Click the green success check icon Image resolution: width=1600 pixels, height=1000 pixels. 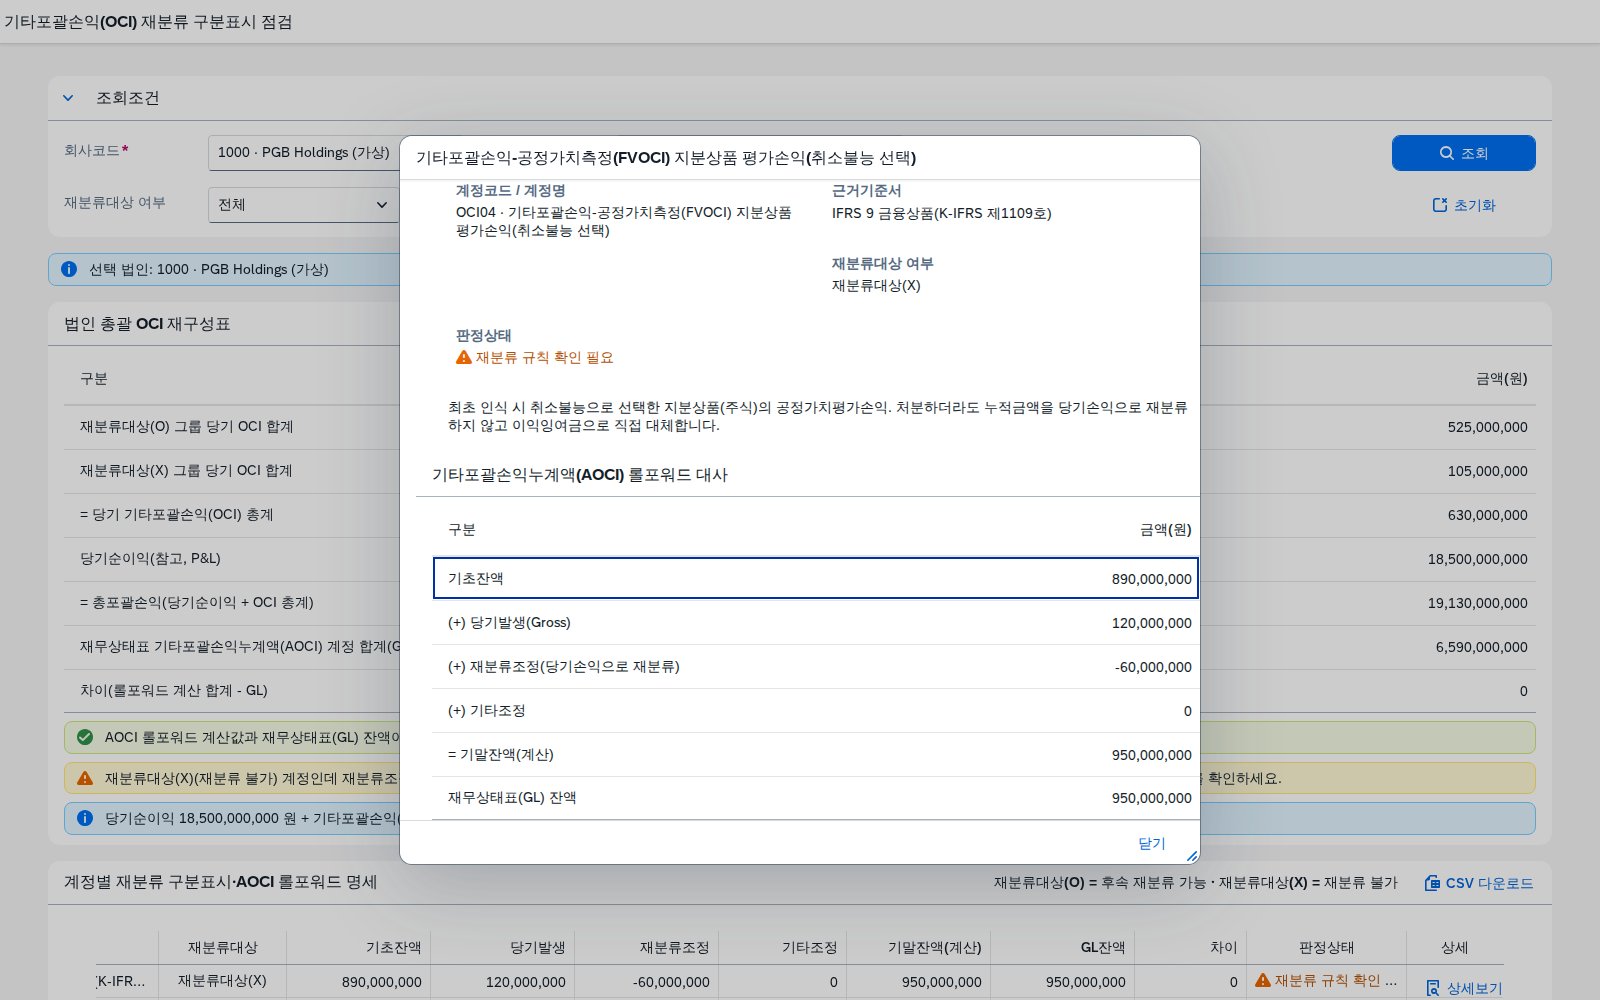(85, 737)
